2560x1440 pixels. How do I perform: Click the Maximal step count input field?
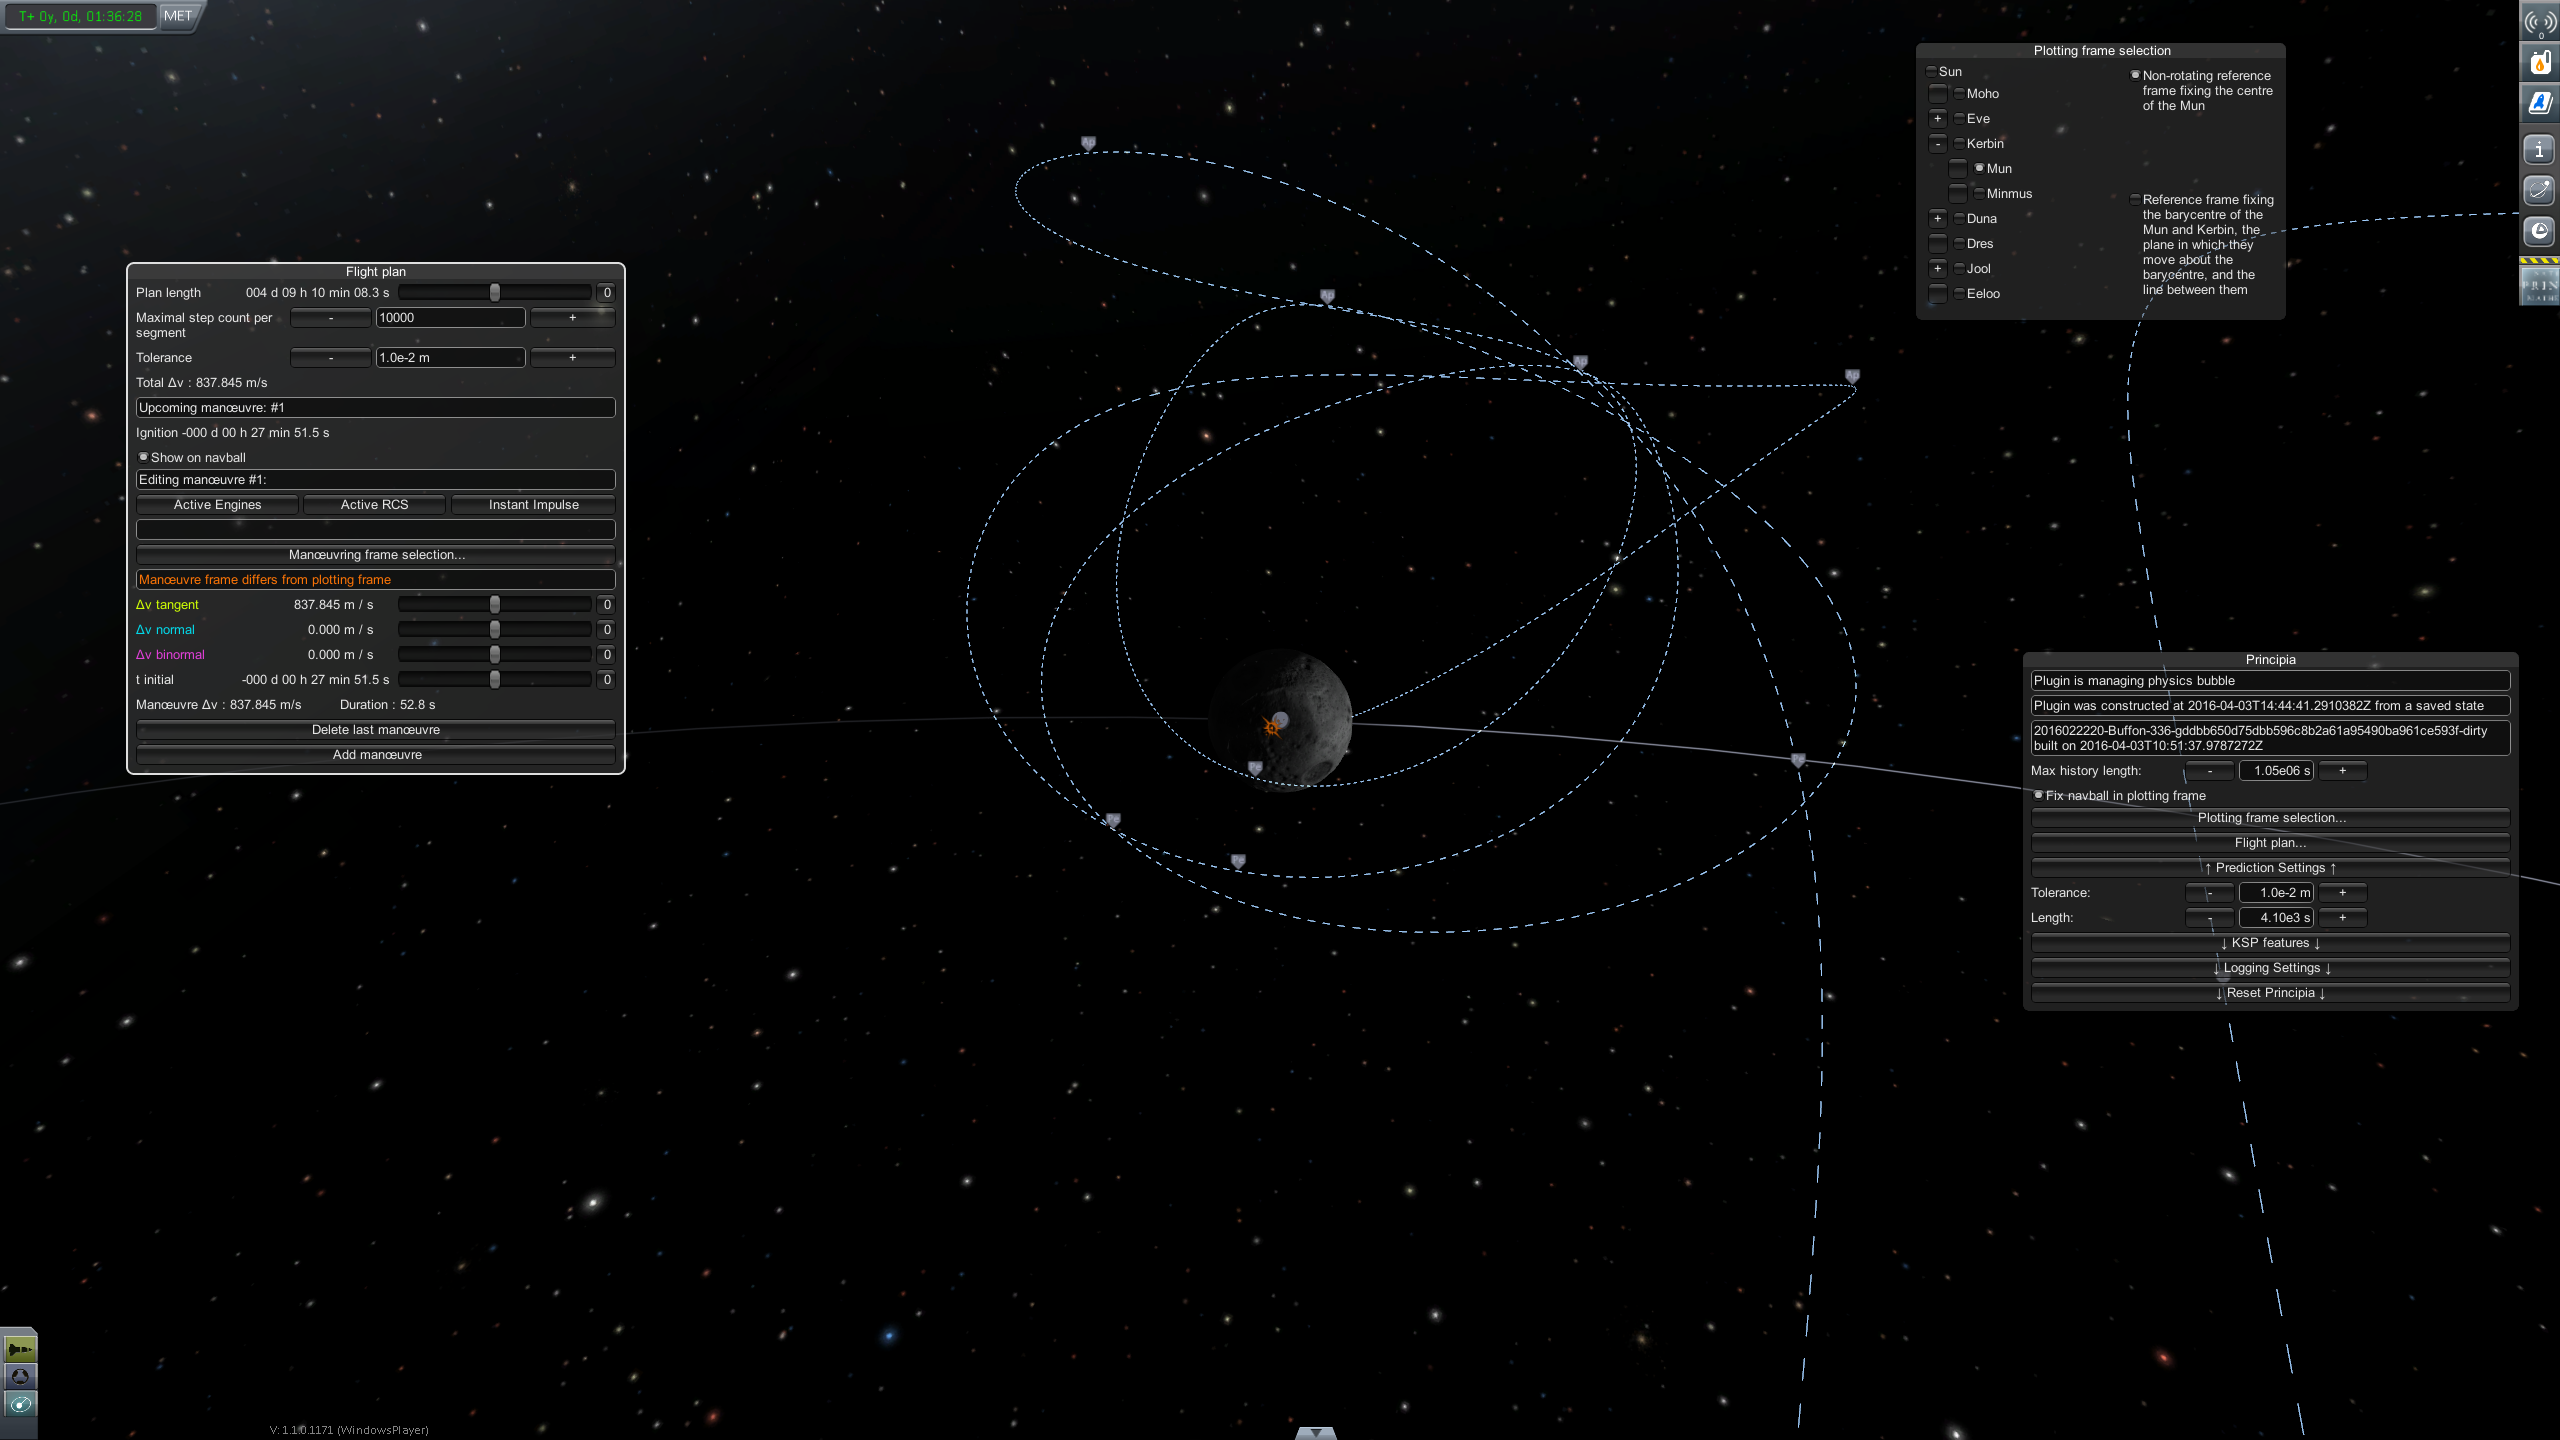[x=450, y=317]
